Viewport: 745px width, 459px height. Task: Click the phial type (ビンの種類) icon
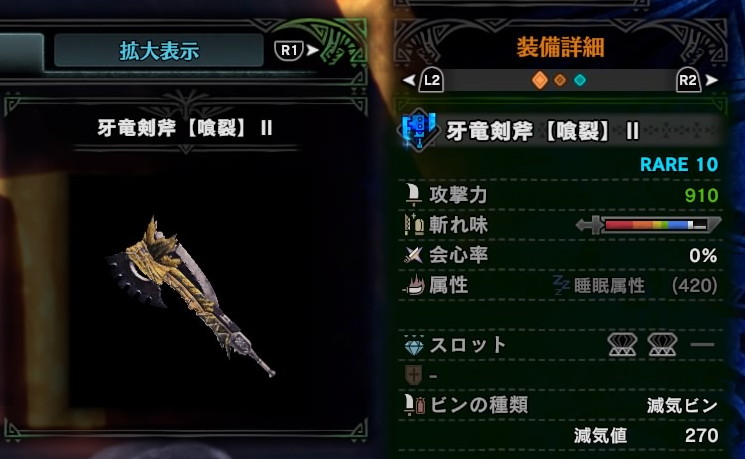click(414, 405)
